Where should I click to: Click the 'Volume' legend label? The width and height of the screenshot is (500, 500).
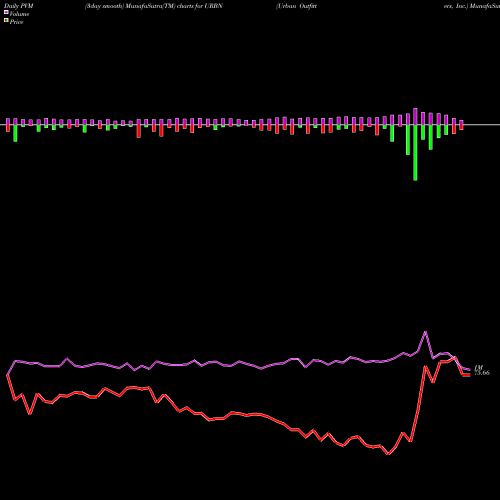click(19, 14)
